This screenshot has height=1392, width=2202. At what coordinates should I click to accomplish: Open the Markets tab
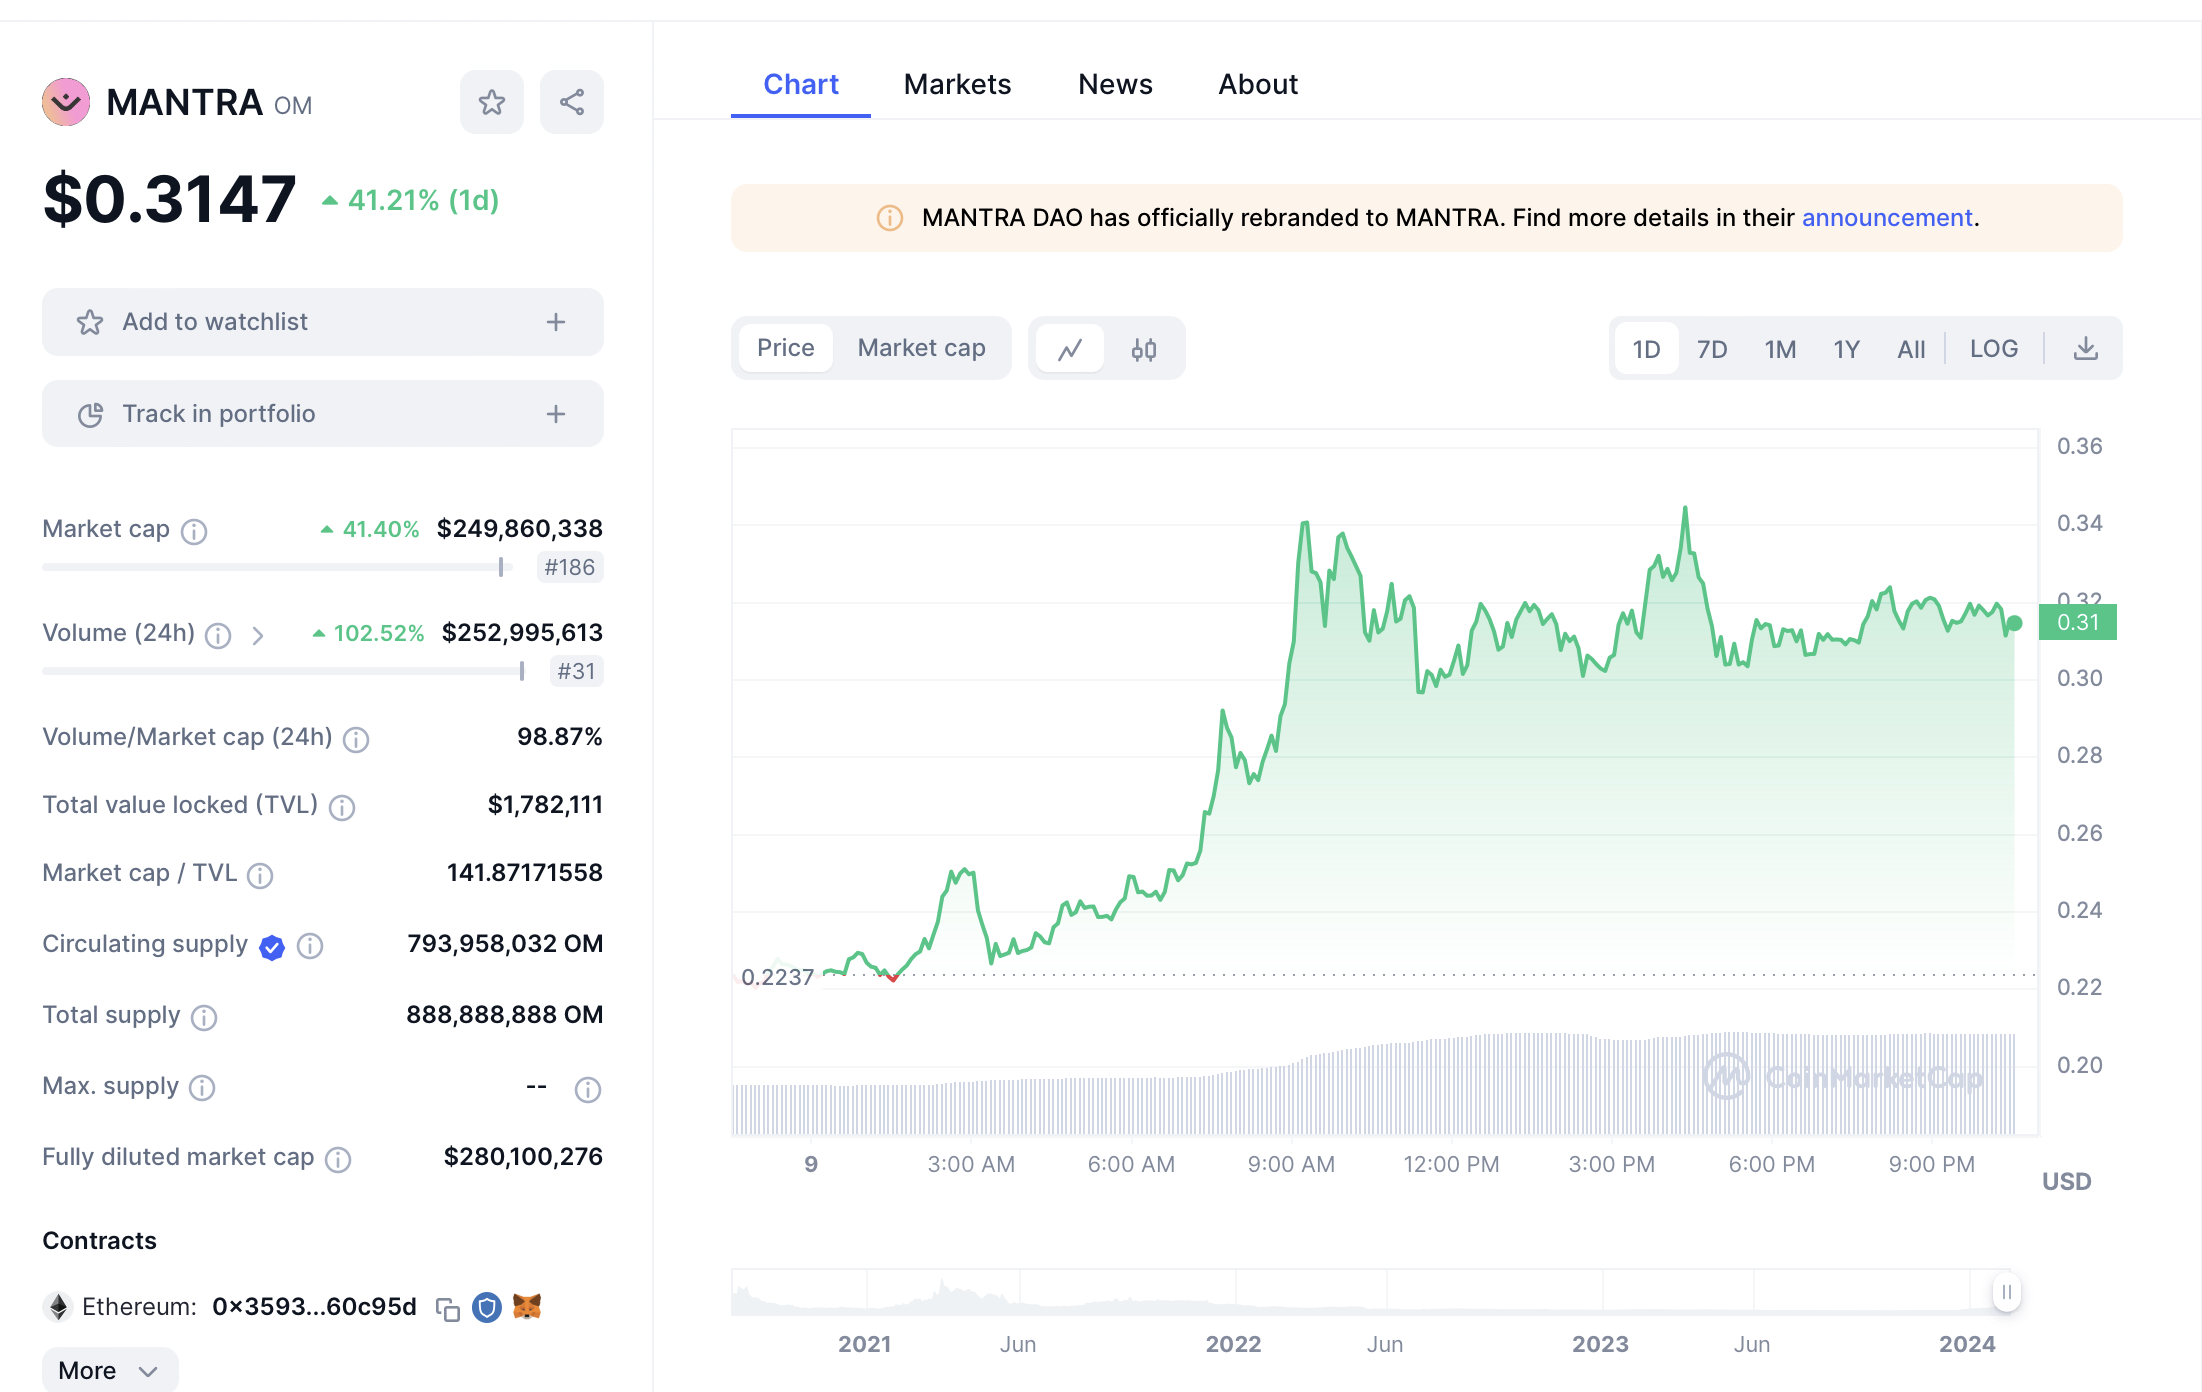click(x=957, y=84)
